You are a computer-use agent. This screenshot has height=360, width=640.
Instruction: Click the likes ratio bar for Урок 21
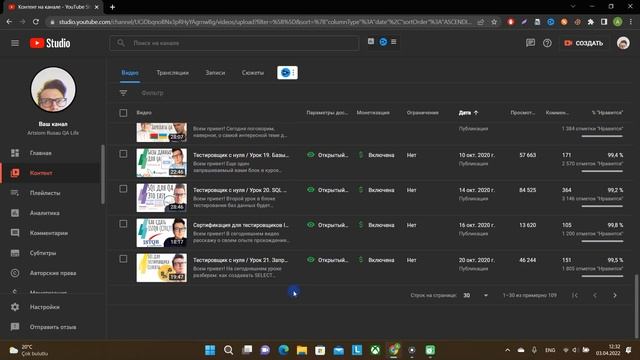(x=602, y=276)
